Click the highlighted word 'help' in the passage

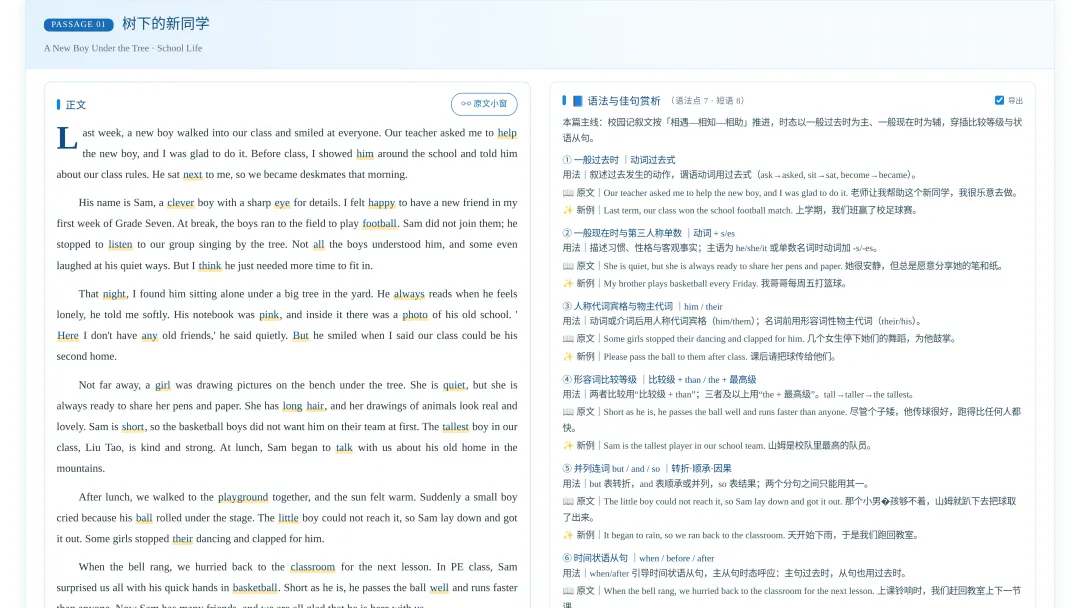coord(507,133)
